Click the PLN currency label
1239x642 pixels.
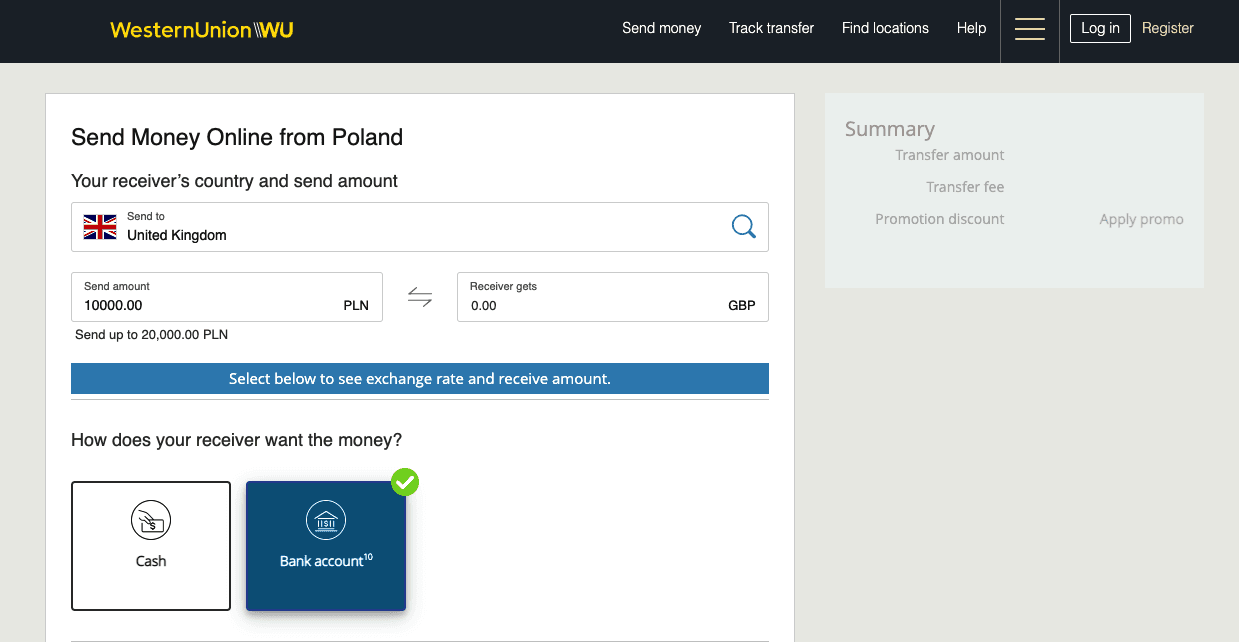point(356,306)
